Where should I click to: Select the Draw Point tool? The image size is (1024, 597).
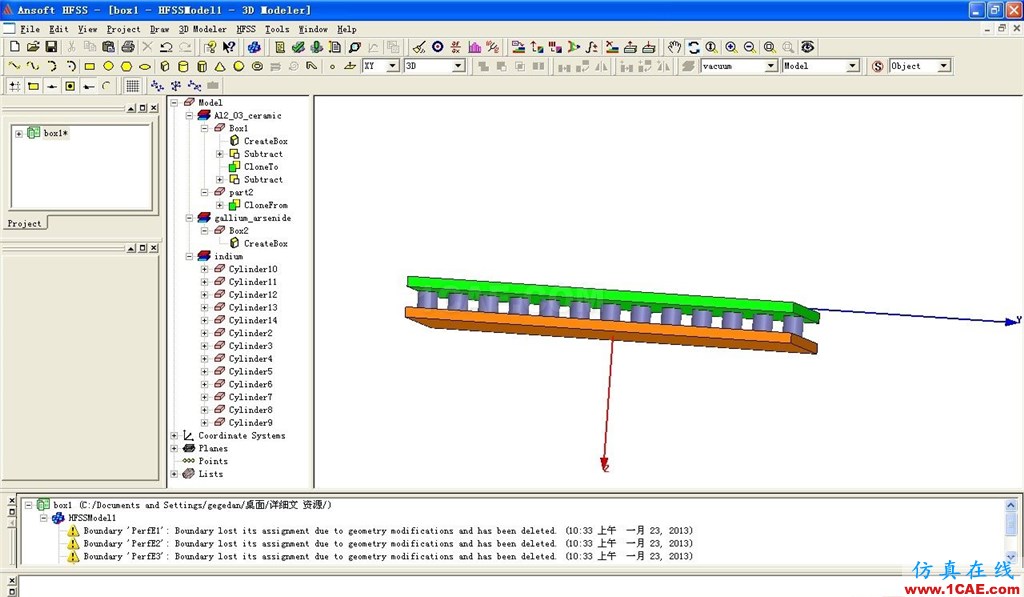tap(332, 66)
